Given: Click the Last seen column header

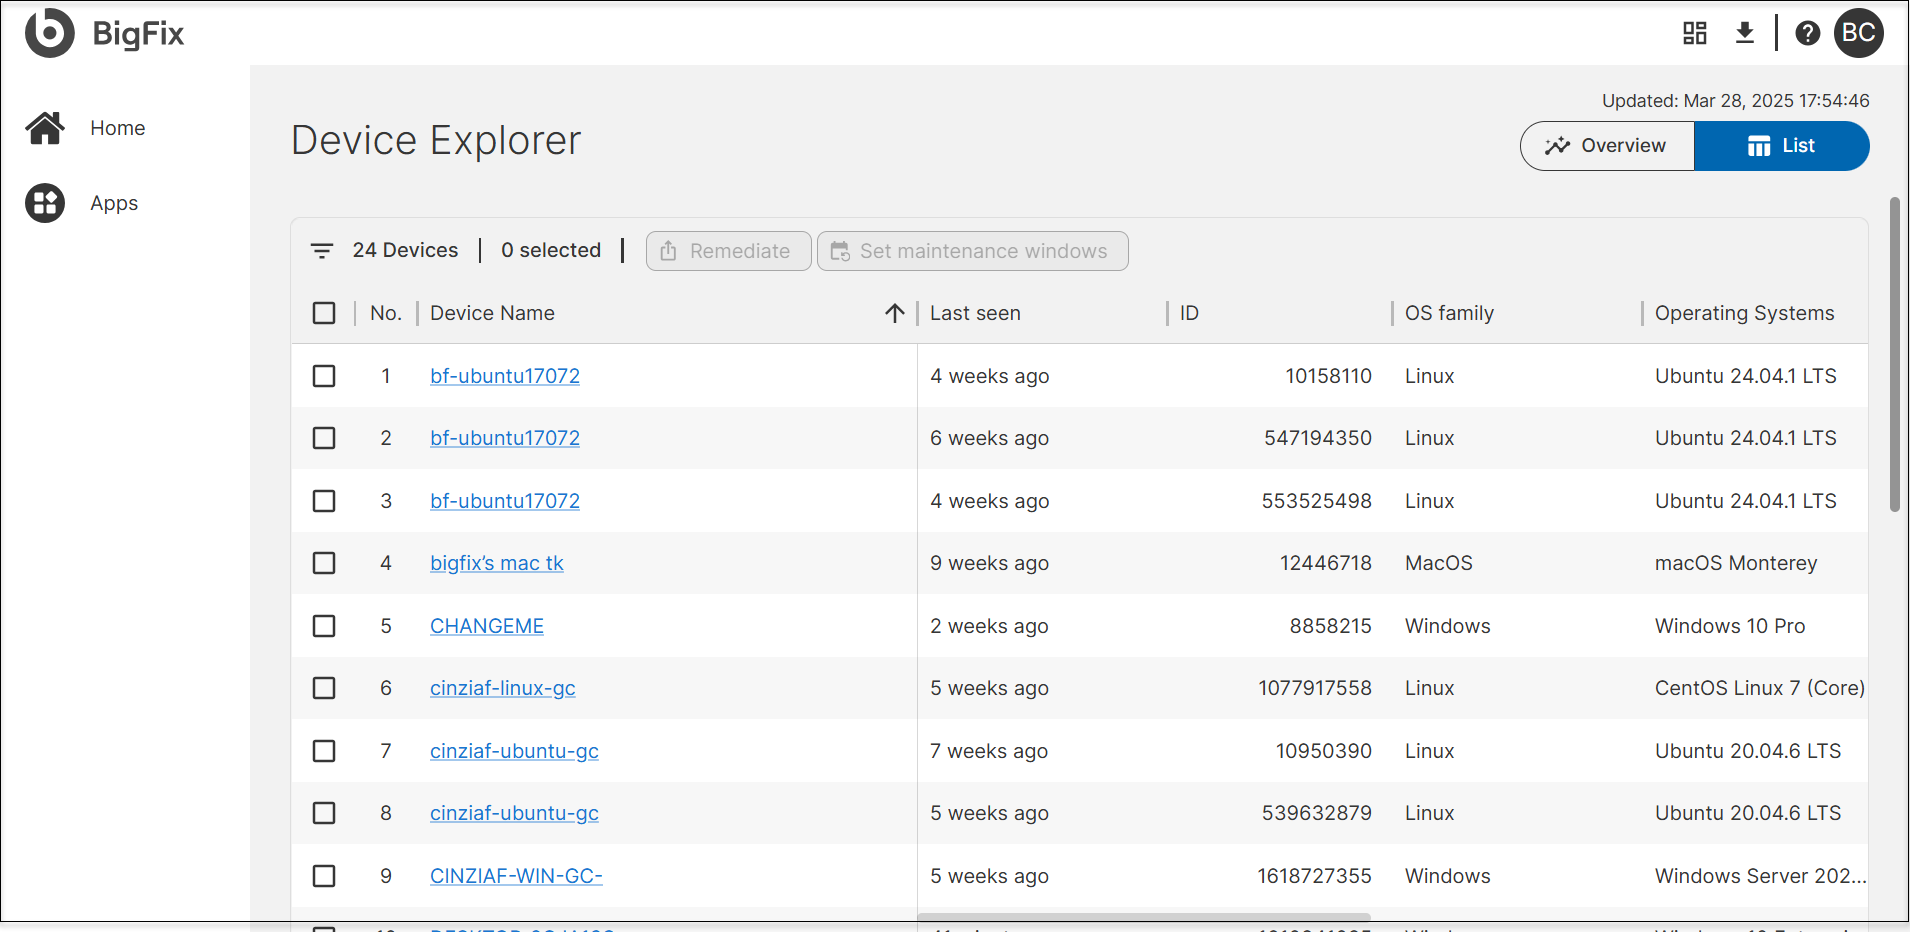Looking at the screenshot, I should tap(975, 313).
